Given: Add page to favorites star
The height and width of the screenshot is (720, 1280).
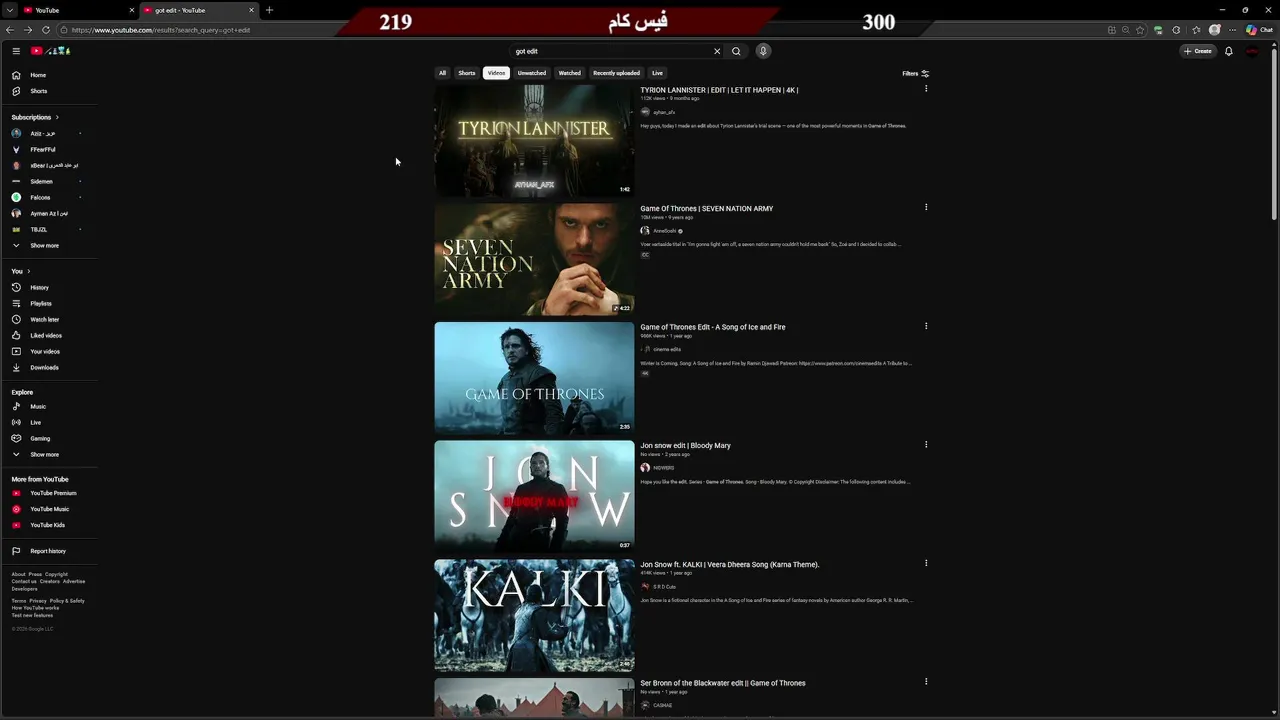Looking at the screenshot, I should pos(1140,30).
